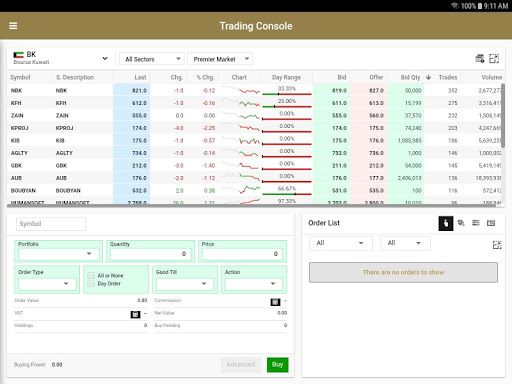Open the Commission calculator icon

[x=275, y=302]
